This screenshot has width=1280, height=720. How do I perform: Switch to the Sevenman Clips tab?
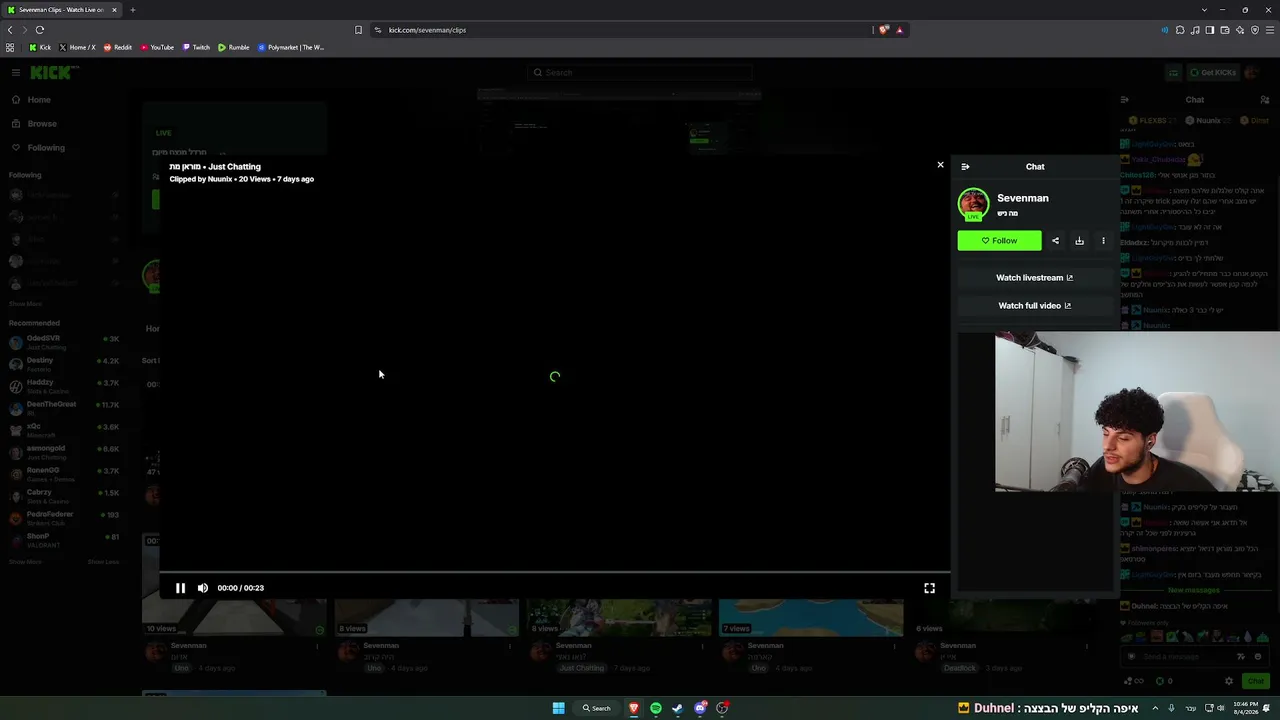point(60,10)
